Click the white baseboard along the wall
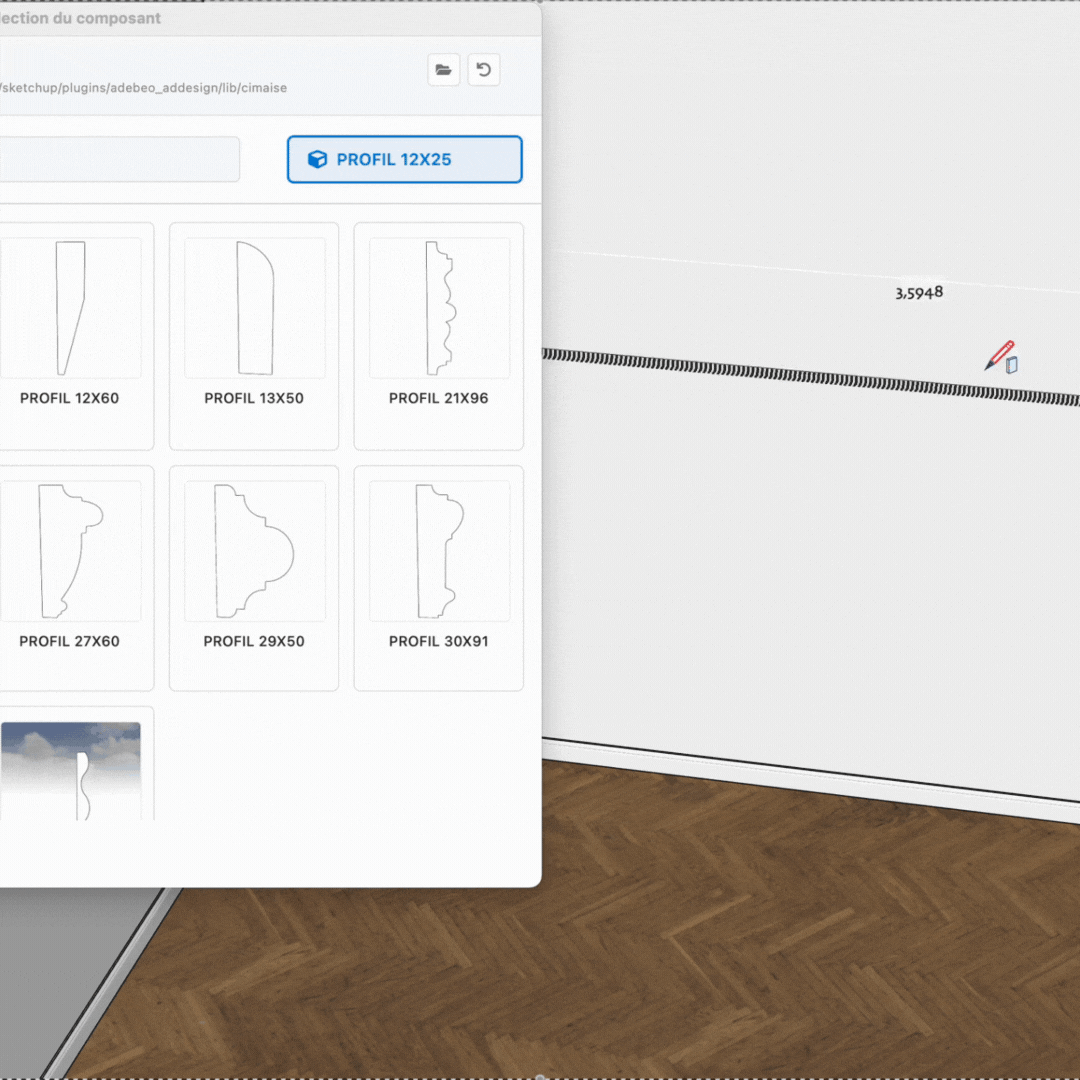 [x=800, y=773]
